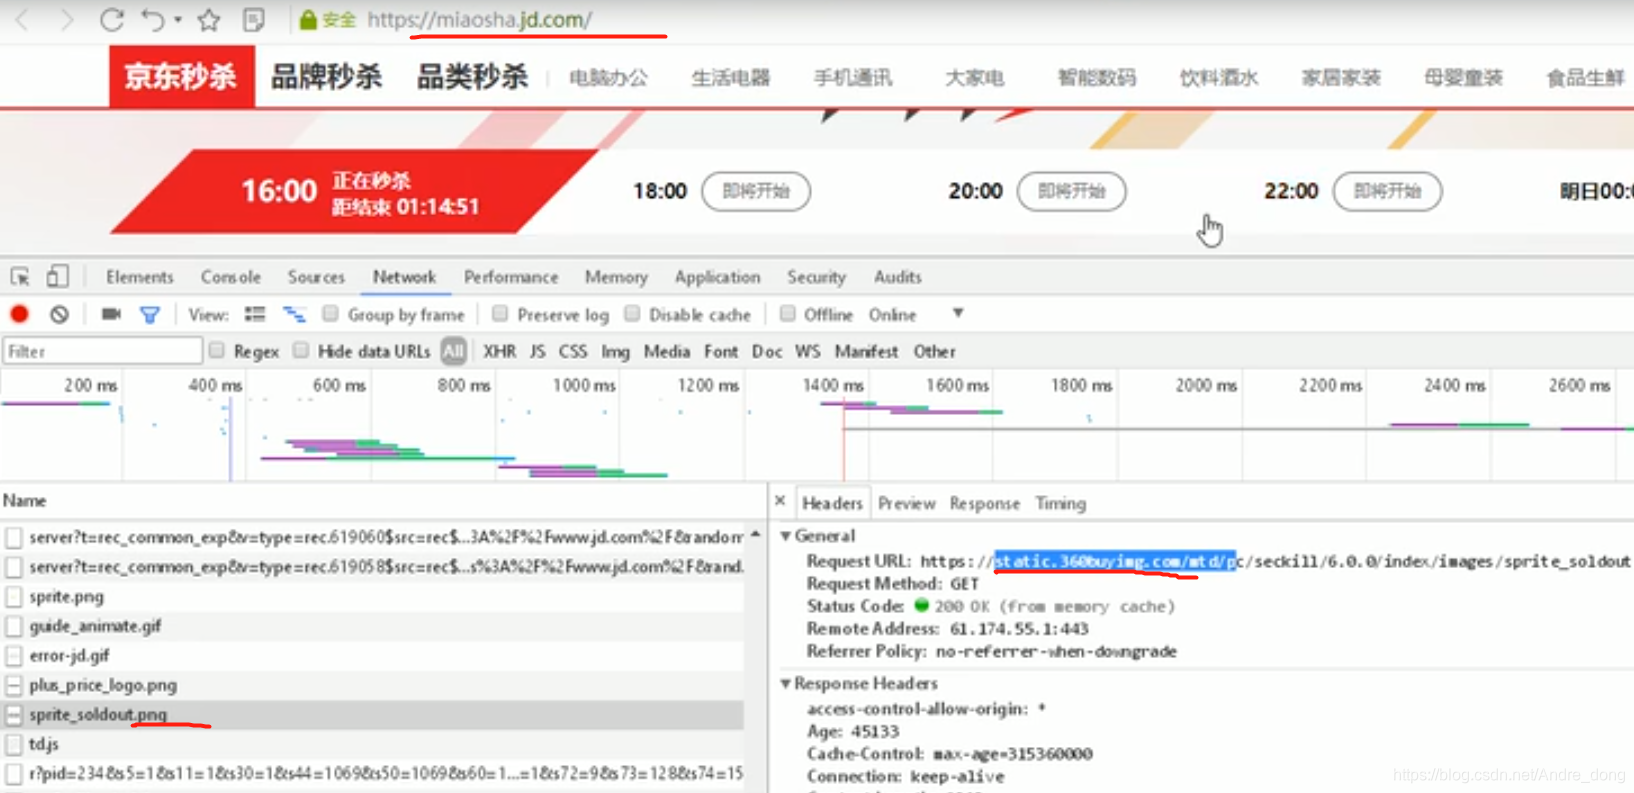Reload the page with refresh icon
Screen dimensions: 1634x793
tap(112, 19)
